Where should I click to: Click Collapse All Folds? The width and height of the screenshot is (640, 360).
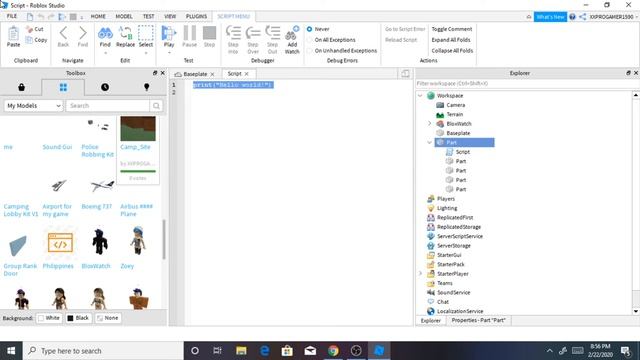pyautogui.click(x=452, y=51)
